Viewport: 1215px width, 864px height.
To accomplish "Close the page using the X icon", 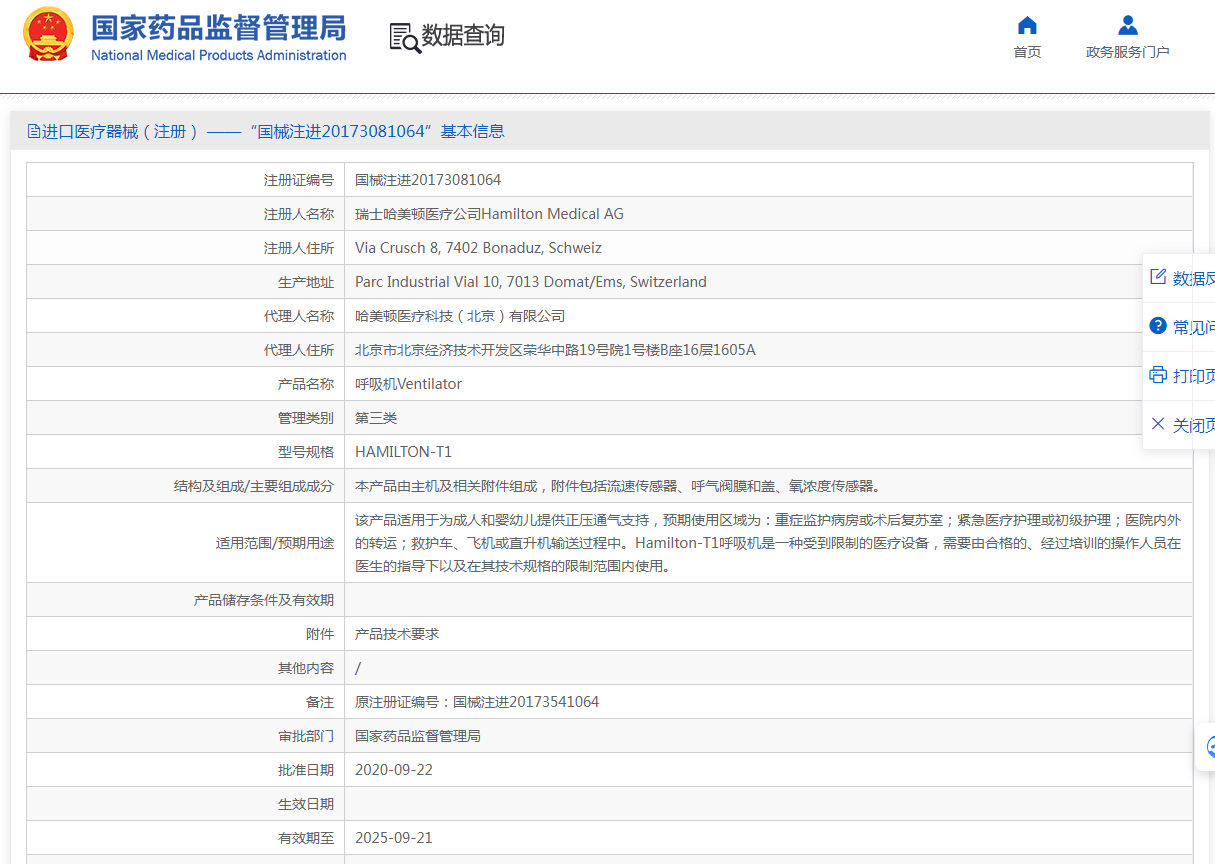I will [1158, 424].
